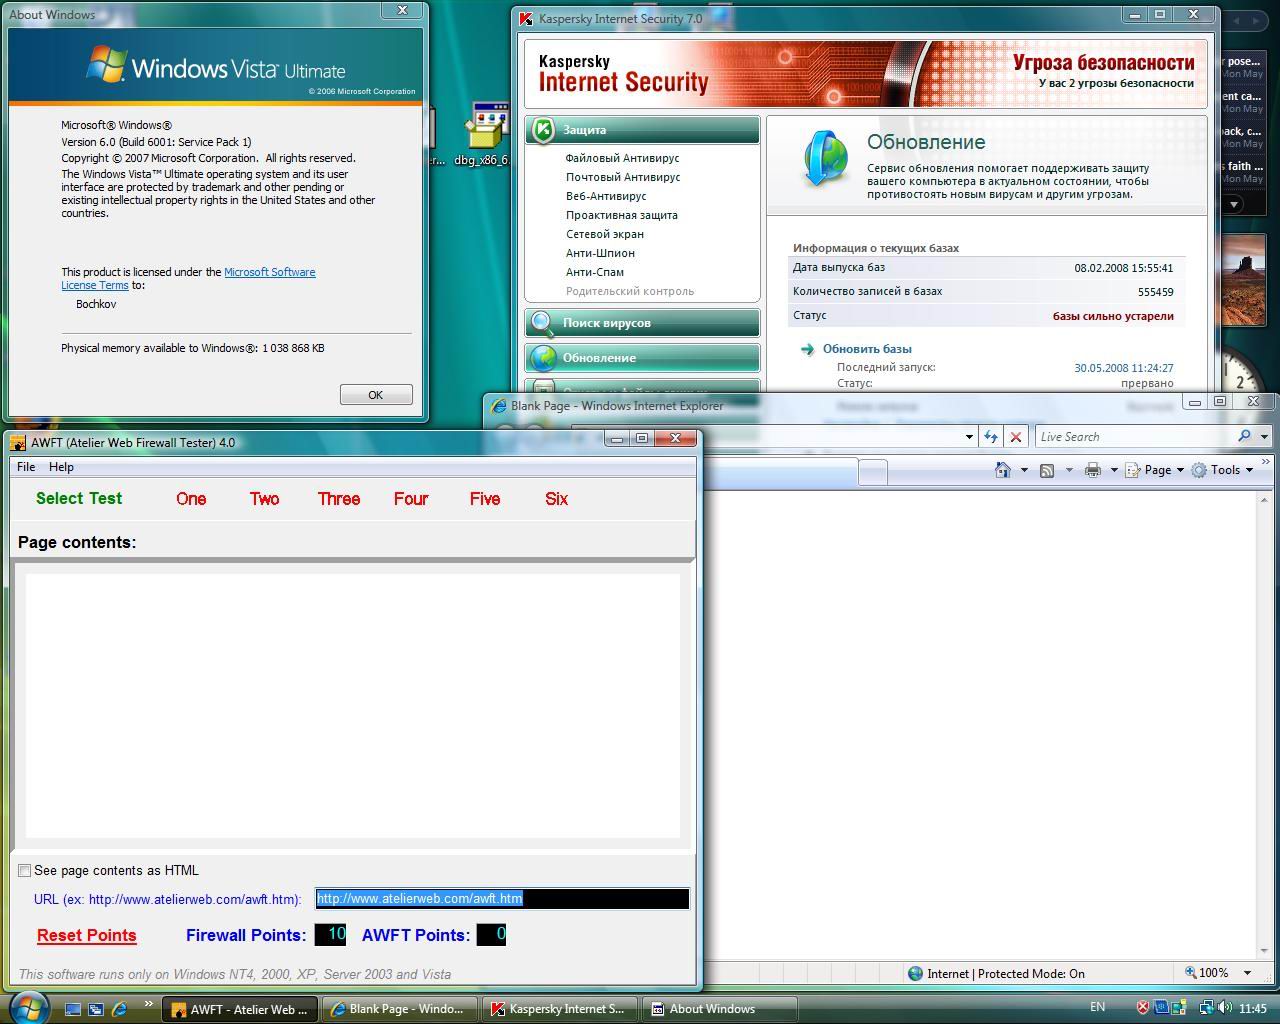Open the Обновление section in Kaspersky sidebar
Screen dimensions: 1280x1024
pyautogui.click(x=642, y=358)
